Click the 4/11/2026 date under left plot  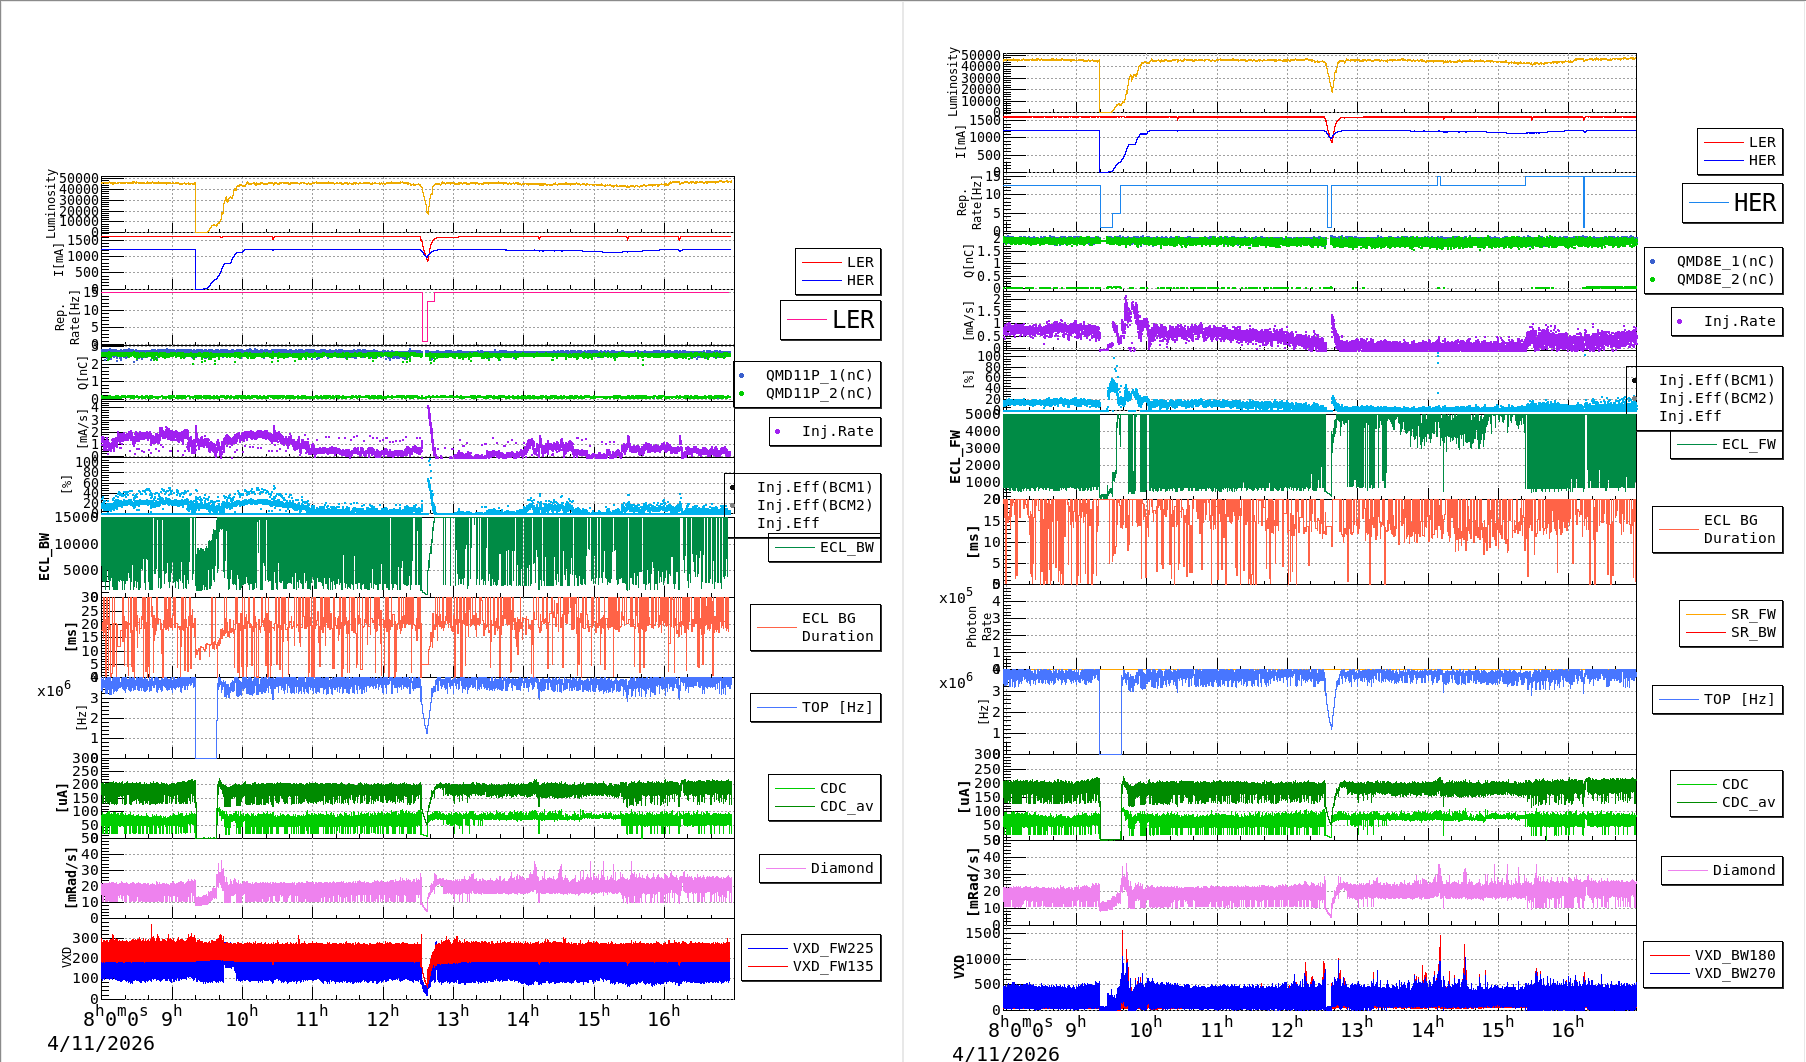(101, 1043)
